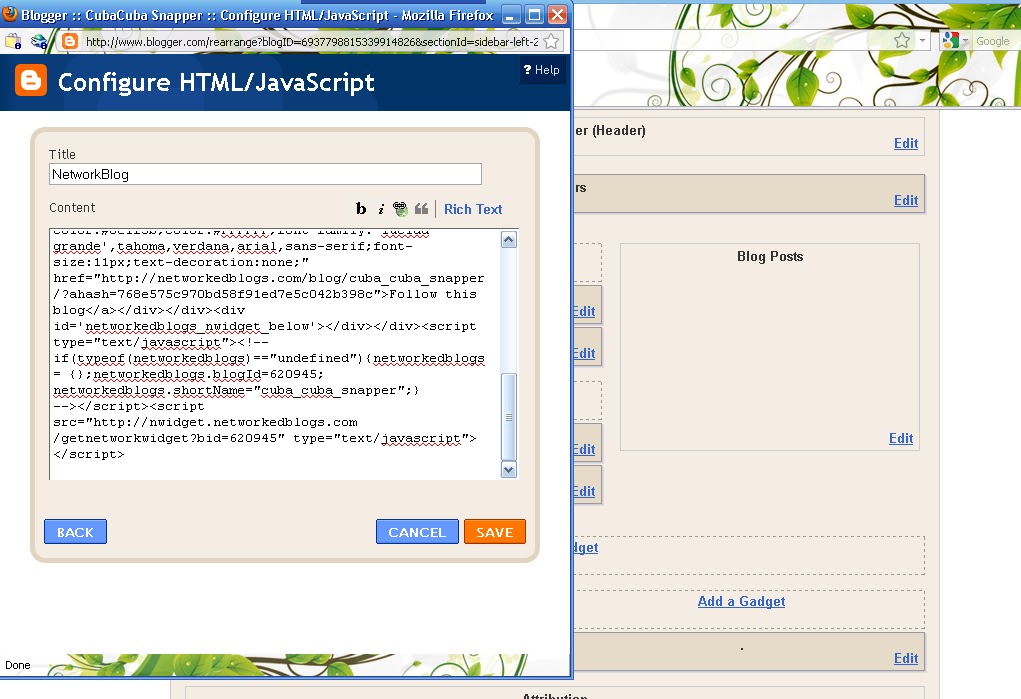Click the Add a Gadget link
1021x699 pixels.
tap(741, 601)
